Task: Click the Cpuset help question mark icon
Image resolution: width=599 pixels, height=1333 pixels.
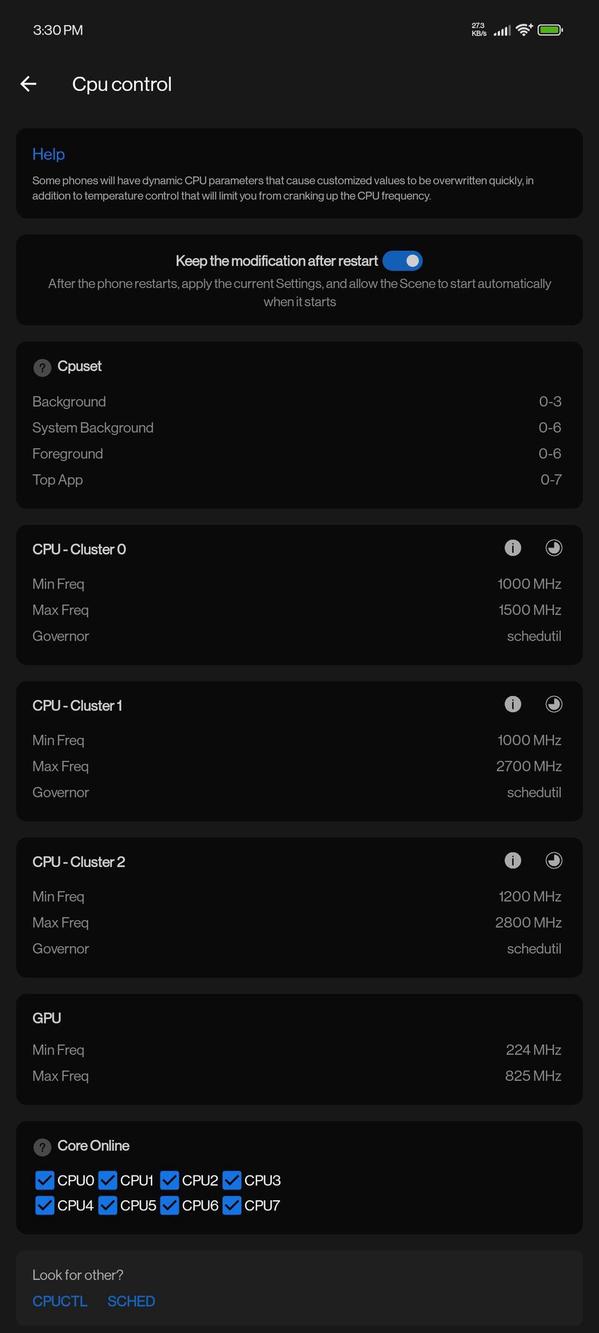Action: coord(42,367)
